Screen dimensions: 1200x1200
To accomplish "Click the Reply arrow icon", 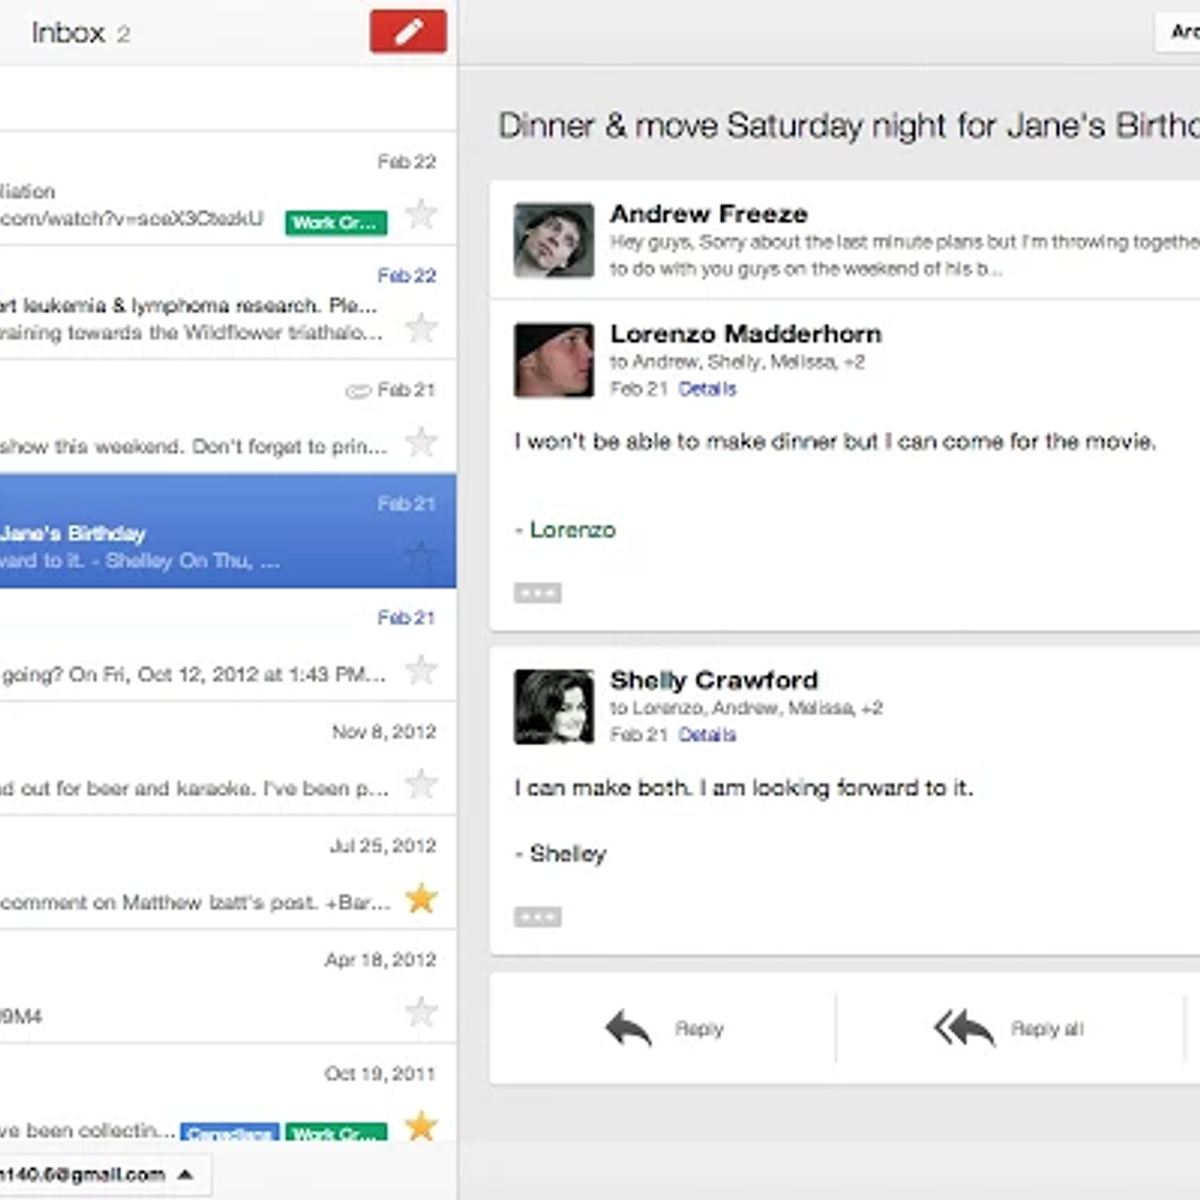I will (x=628, y=1028).
